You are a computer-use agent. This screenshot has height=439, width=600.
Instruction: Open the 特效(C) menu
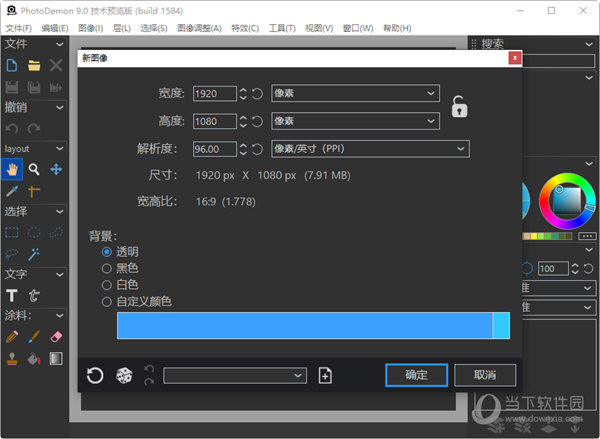point(245,28)
